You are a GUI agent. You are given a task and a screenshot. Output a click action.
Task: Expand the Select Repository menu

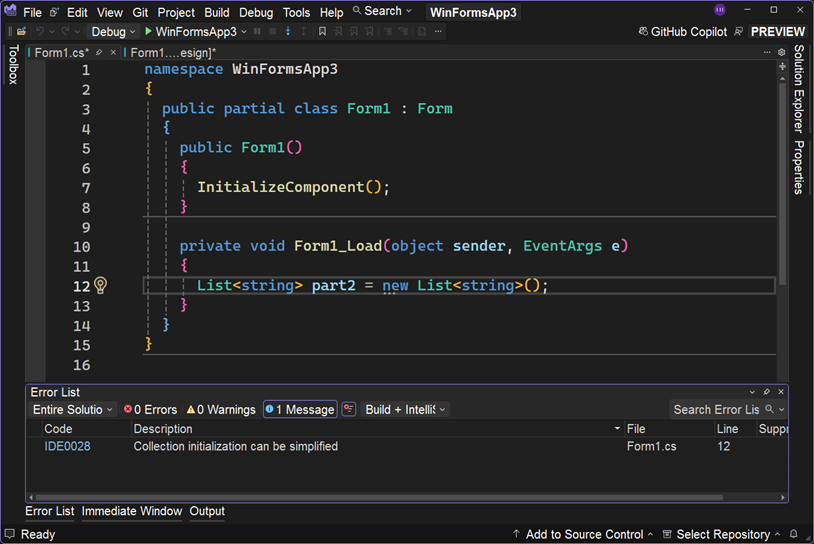pos(722,534)
